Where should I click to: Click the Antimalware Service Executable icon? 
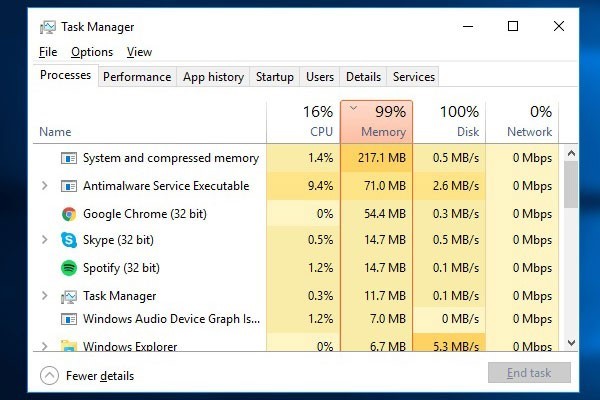tap(69, 186)
